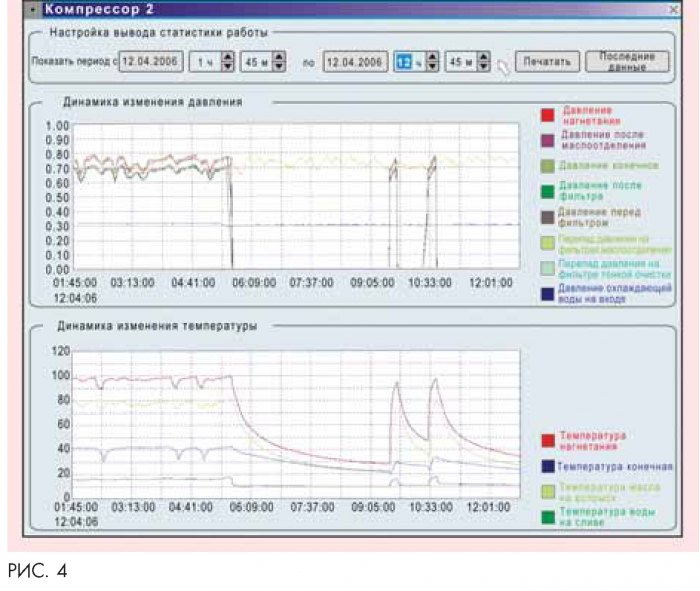This screenshot has width=700, height=591.
Task: Select the blue Температура конечная legend swatch
Action: point(546,466)
